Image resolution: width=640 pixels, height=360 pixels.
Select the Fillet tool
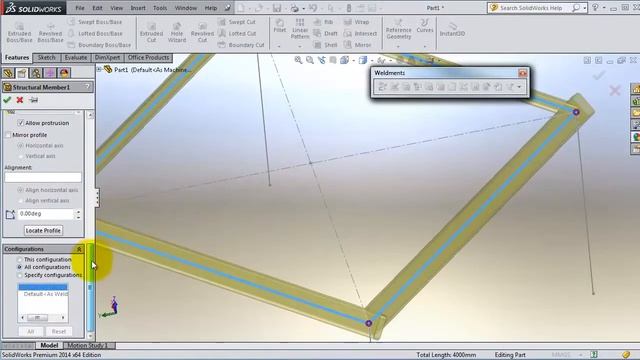click(280, 26)
